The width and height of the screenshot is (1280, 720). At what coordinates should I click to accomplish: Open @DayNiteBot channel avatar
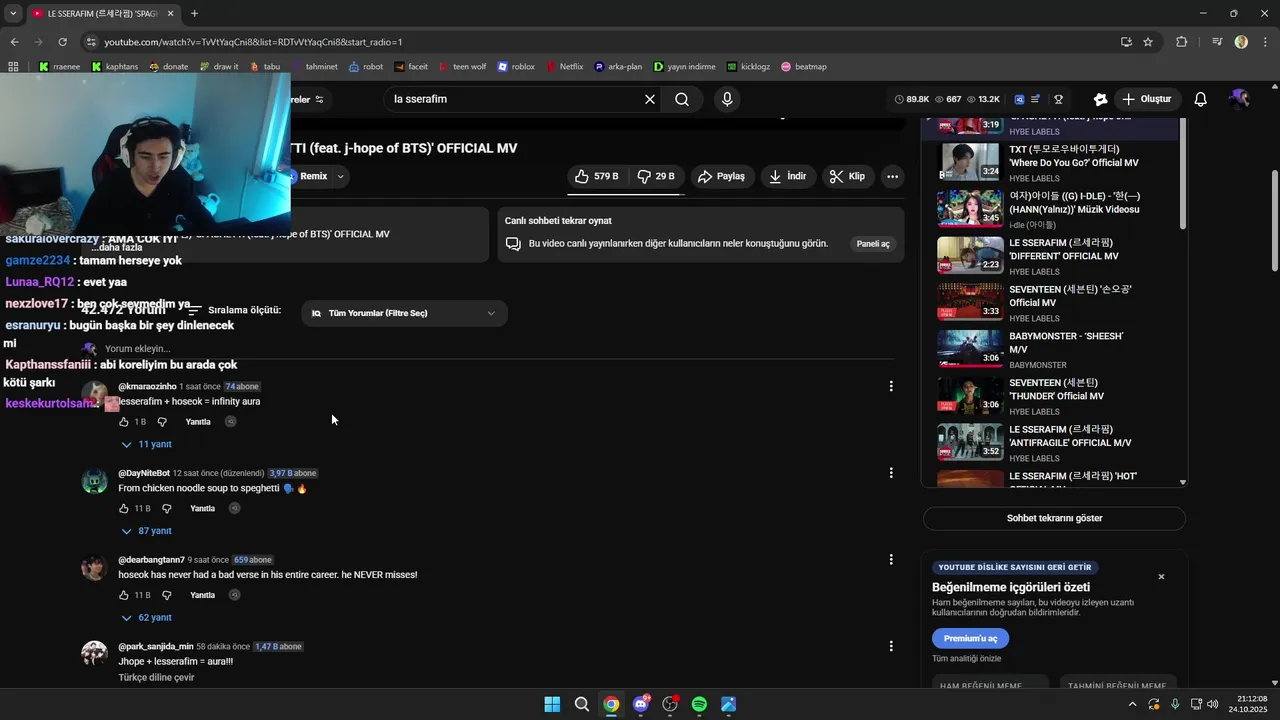point(94,481)
